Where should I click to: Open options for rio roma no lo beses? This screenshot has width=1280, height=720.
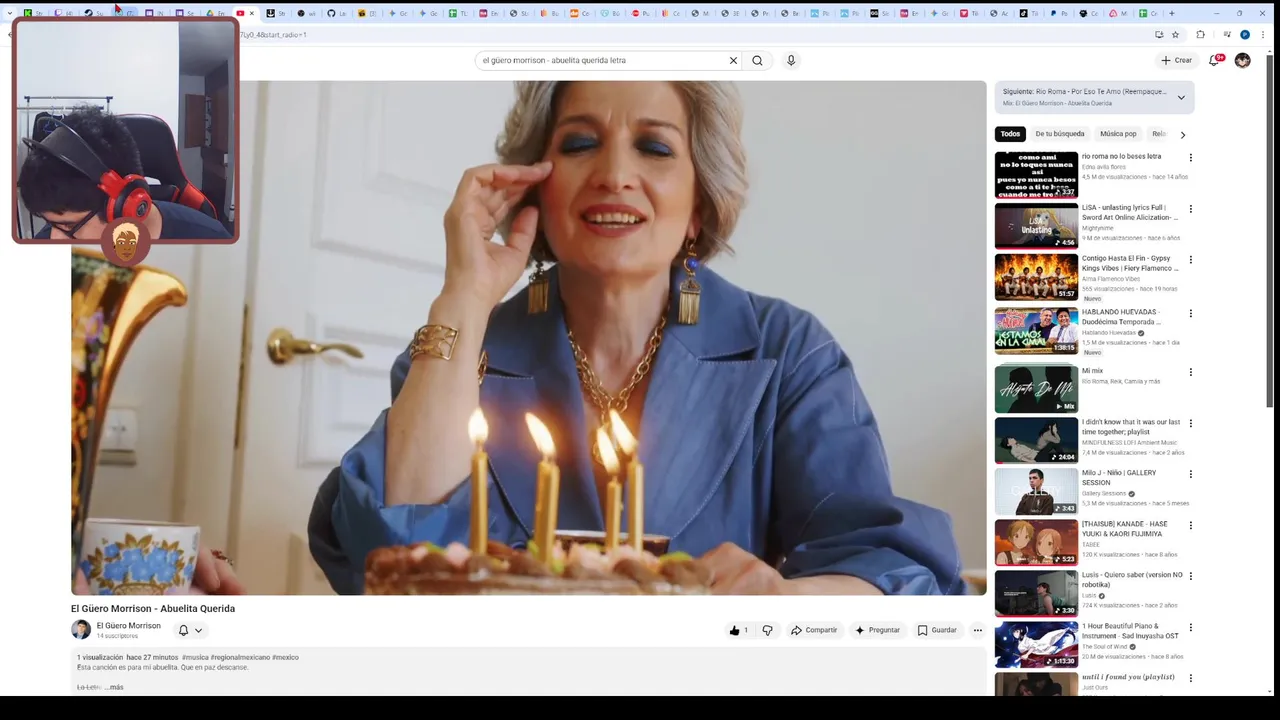tap(1190, 158)
